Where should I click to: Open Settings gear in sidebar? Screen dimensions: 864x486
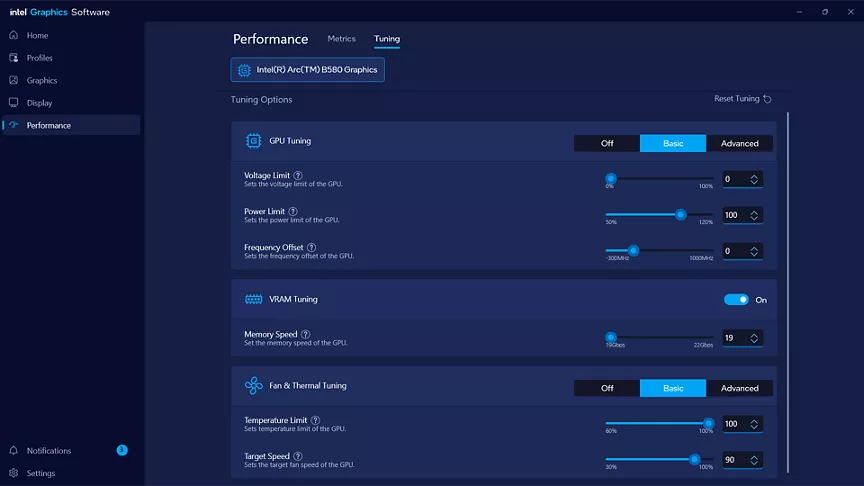pos(14,473)
